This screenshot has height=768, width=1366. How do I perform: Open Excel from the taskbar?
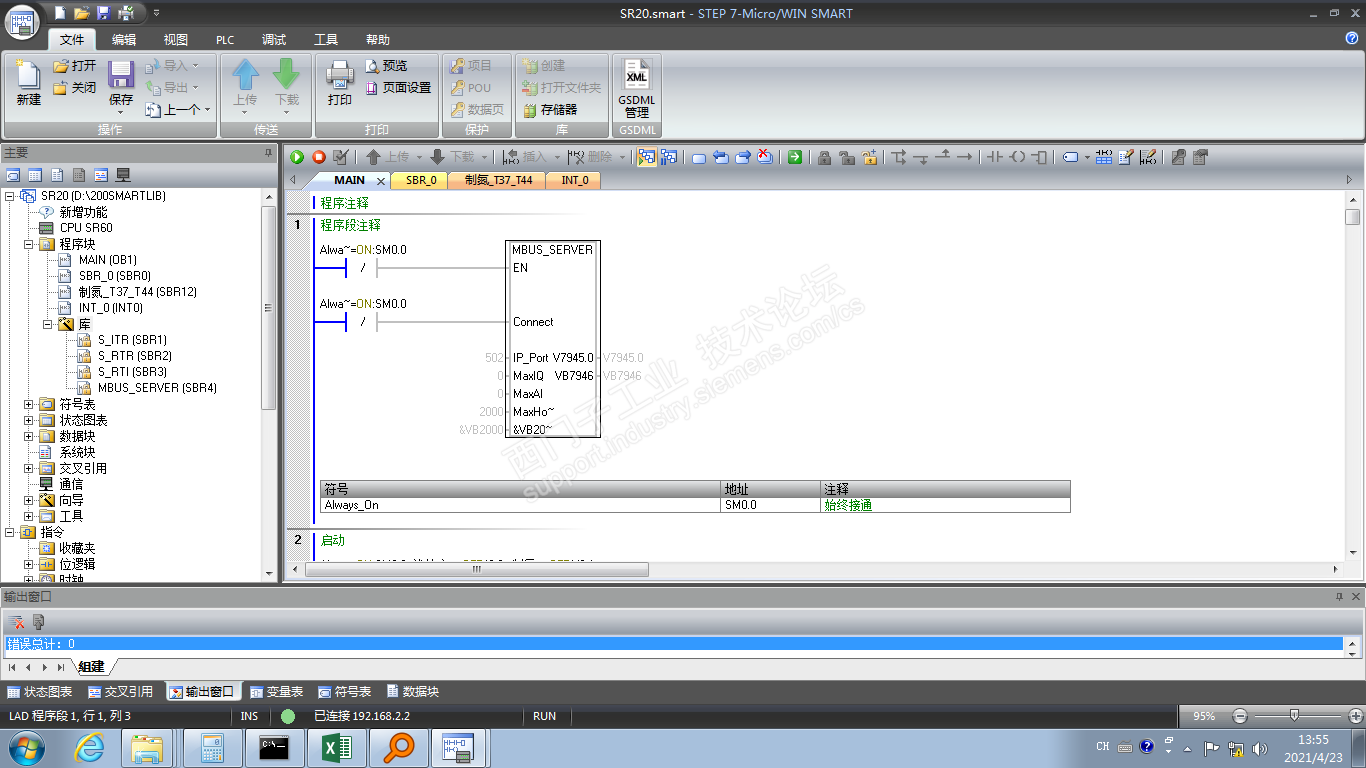click(x=335, y=747)
